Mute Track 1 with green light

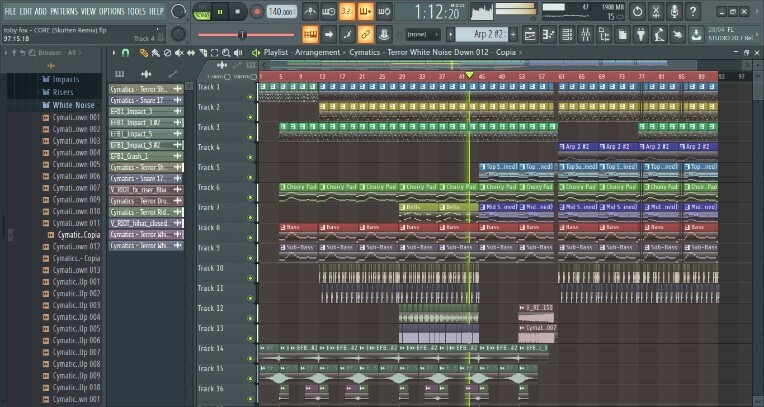[250, 97]
